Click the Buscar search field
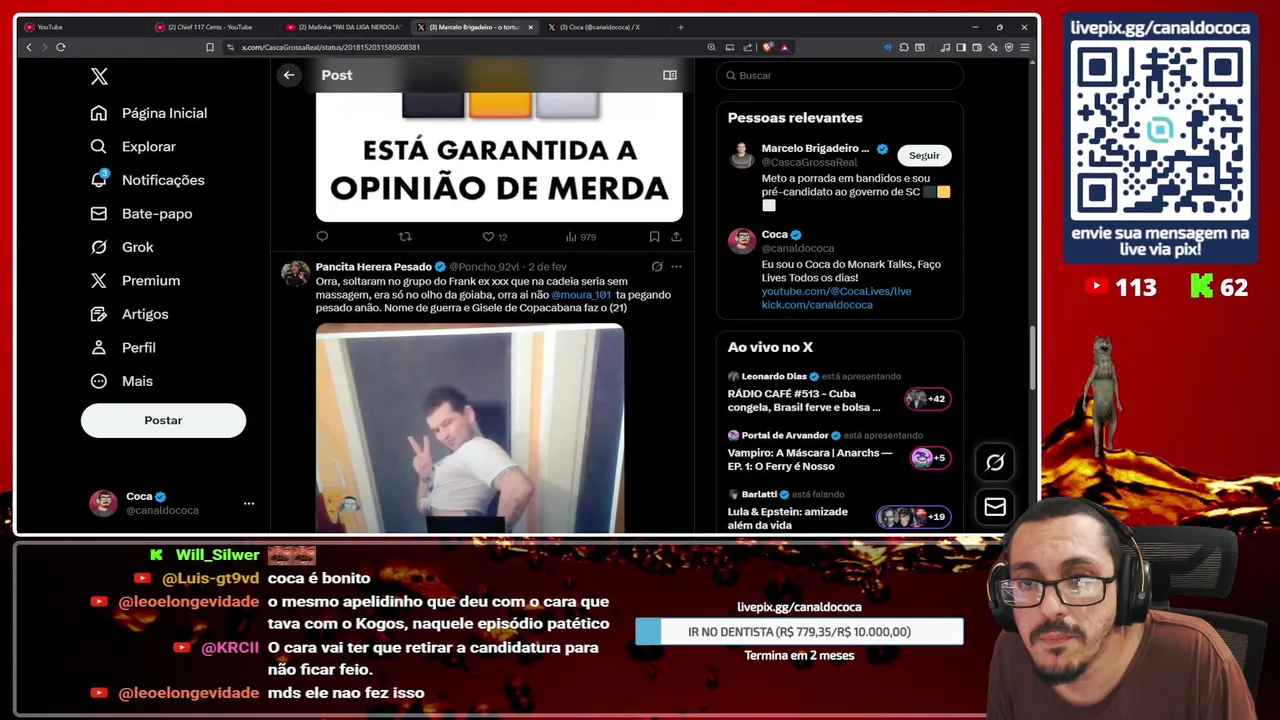This screenshot has width=1280, height=720. point(840,75)
